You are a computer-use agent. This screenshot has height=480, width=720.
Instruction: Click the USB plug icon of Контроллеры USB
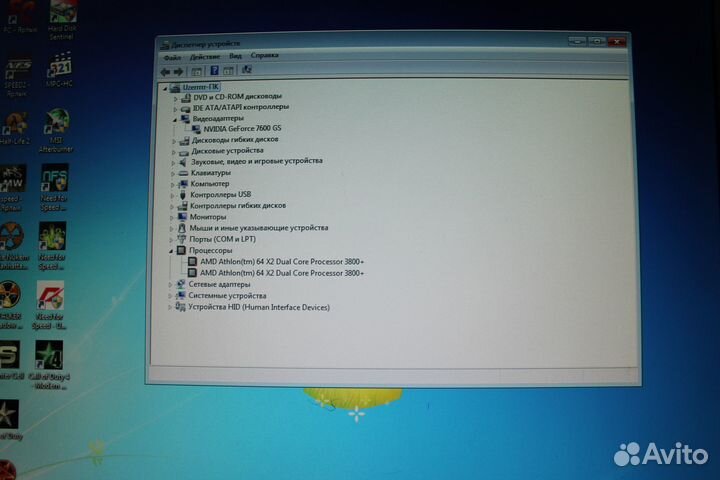pyautogui.click(x=183, y=195)
